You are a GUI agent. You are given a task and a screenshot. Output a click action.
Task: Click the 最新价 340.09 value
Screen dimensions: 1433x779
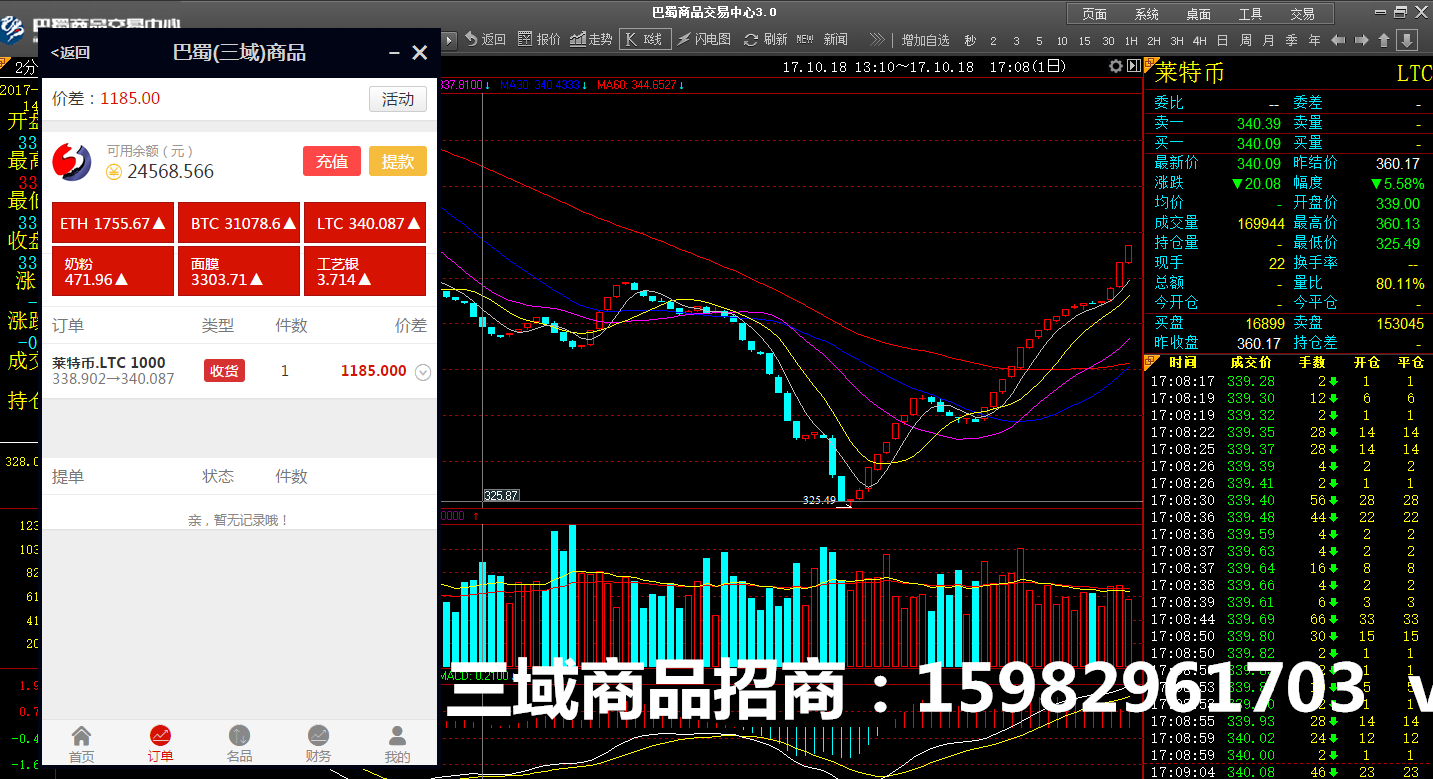pos(1259,163)
